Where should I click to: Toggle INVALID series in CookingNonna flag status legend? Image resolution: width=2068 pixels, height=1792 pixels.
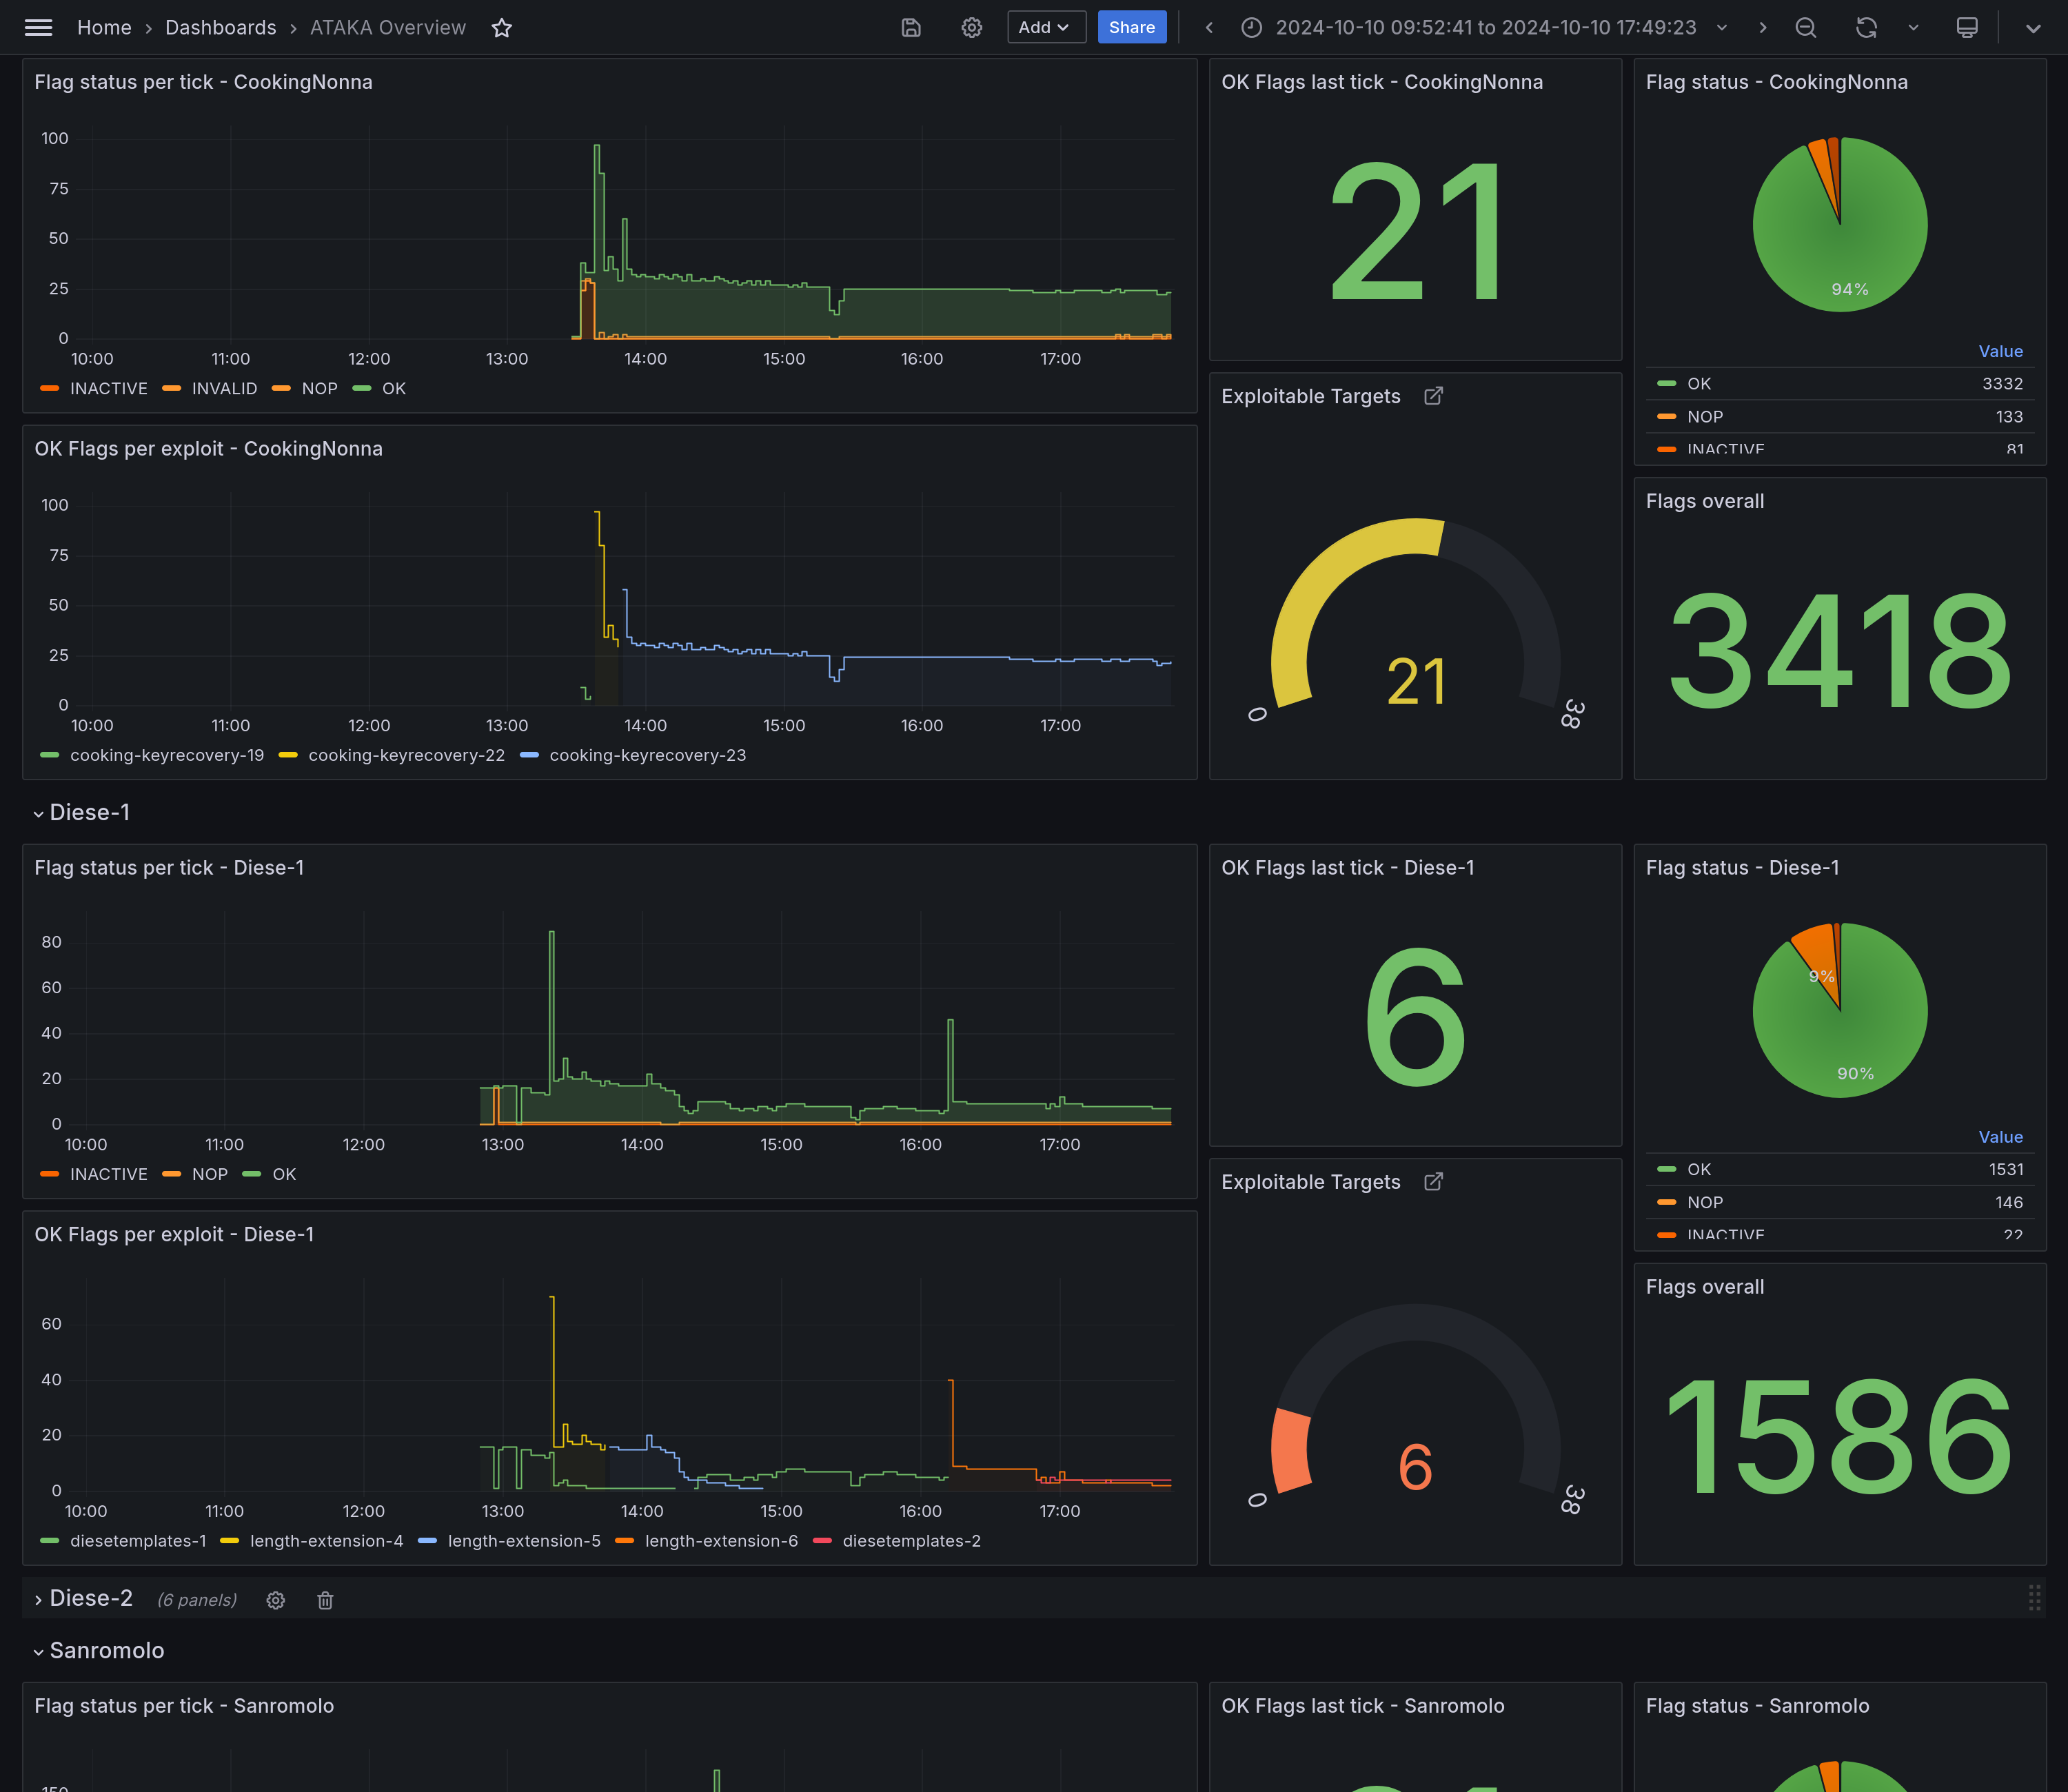click(x=223, y=389)
